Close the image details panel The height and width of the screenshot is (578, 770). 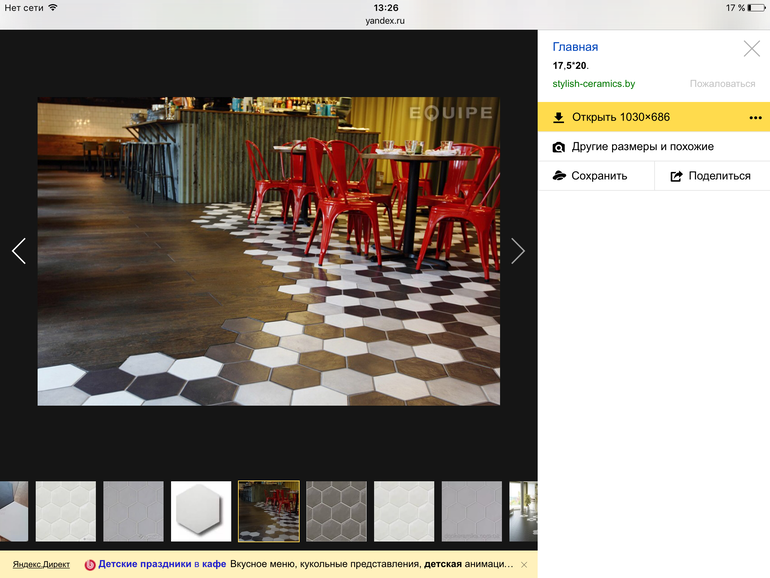(751, 48)
